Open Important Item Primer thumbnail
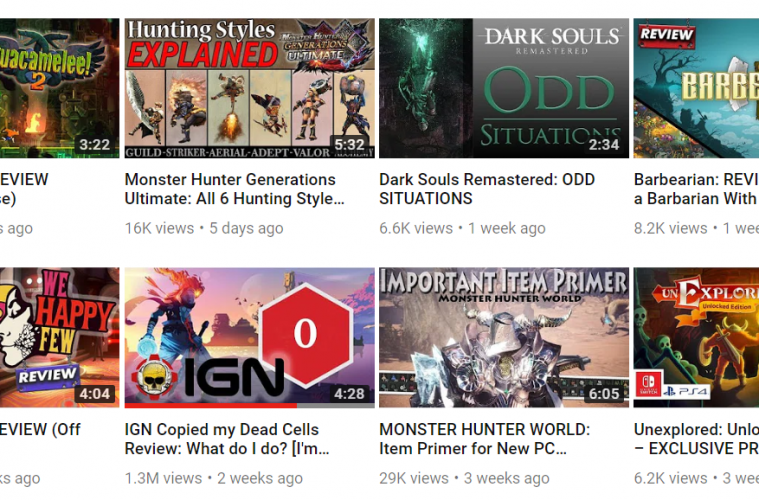 point(504,338)
